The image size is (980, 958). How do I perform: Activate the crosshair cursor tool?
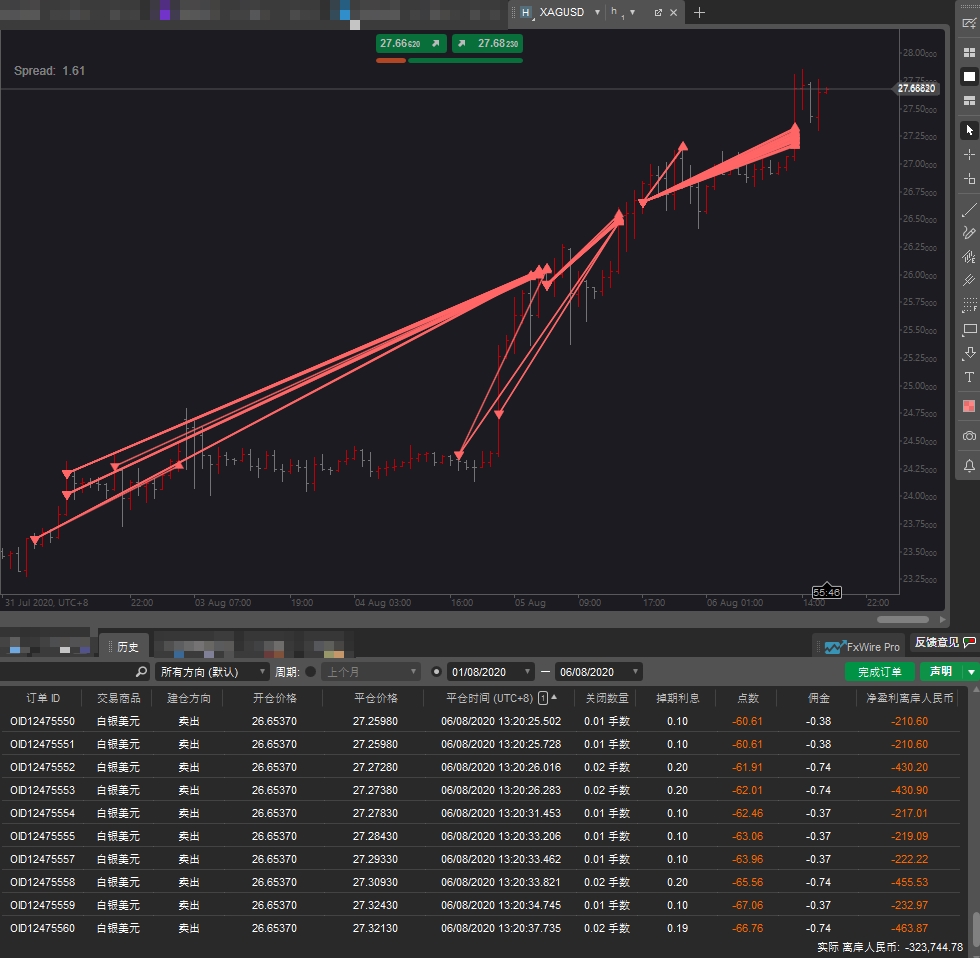coord(969,154)
